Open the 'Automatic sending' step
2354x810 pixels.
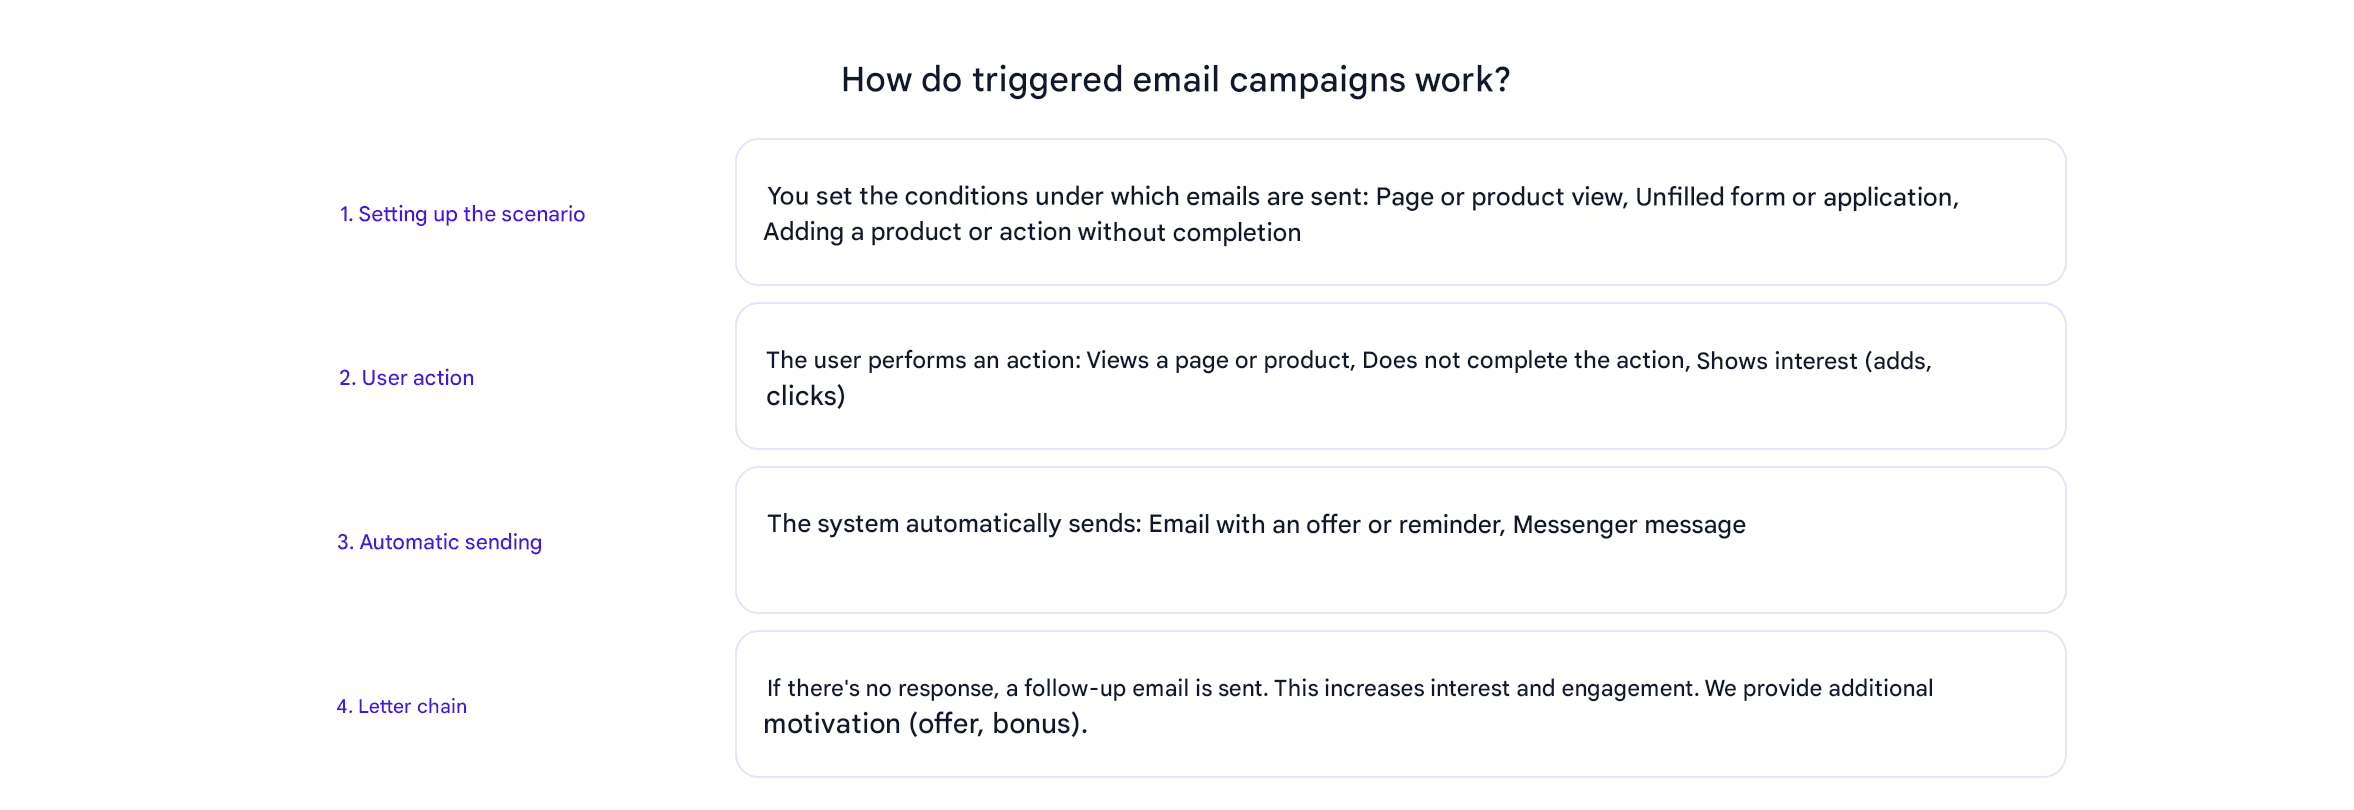pyautogui.click(x=439, y=542)
